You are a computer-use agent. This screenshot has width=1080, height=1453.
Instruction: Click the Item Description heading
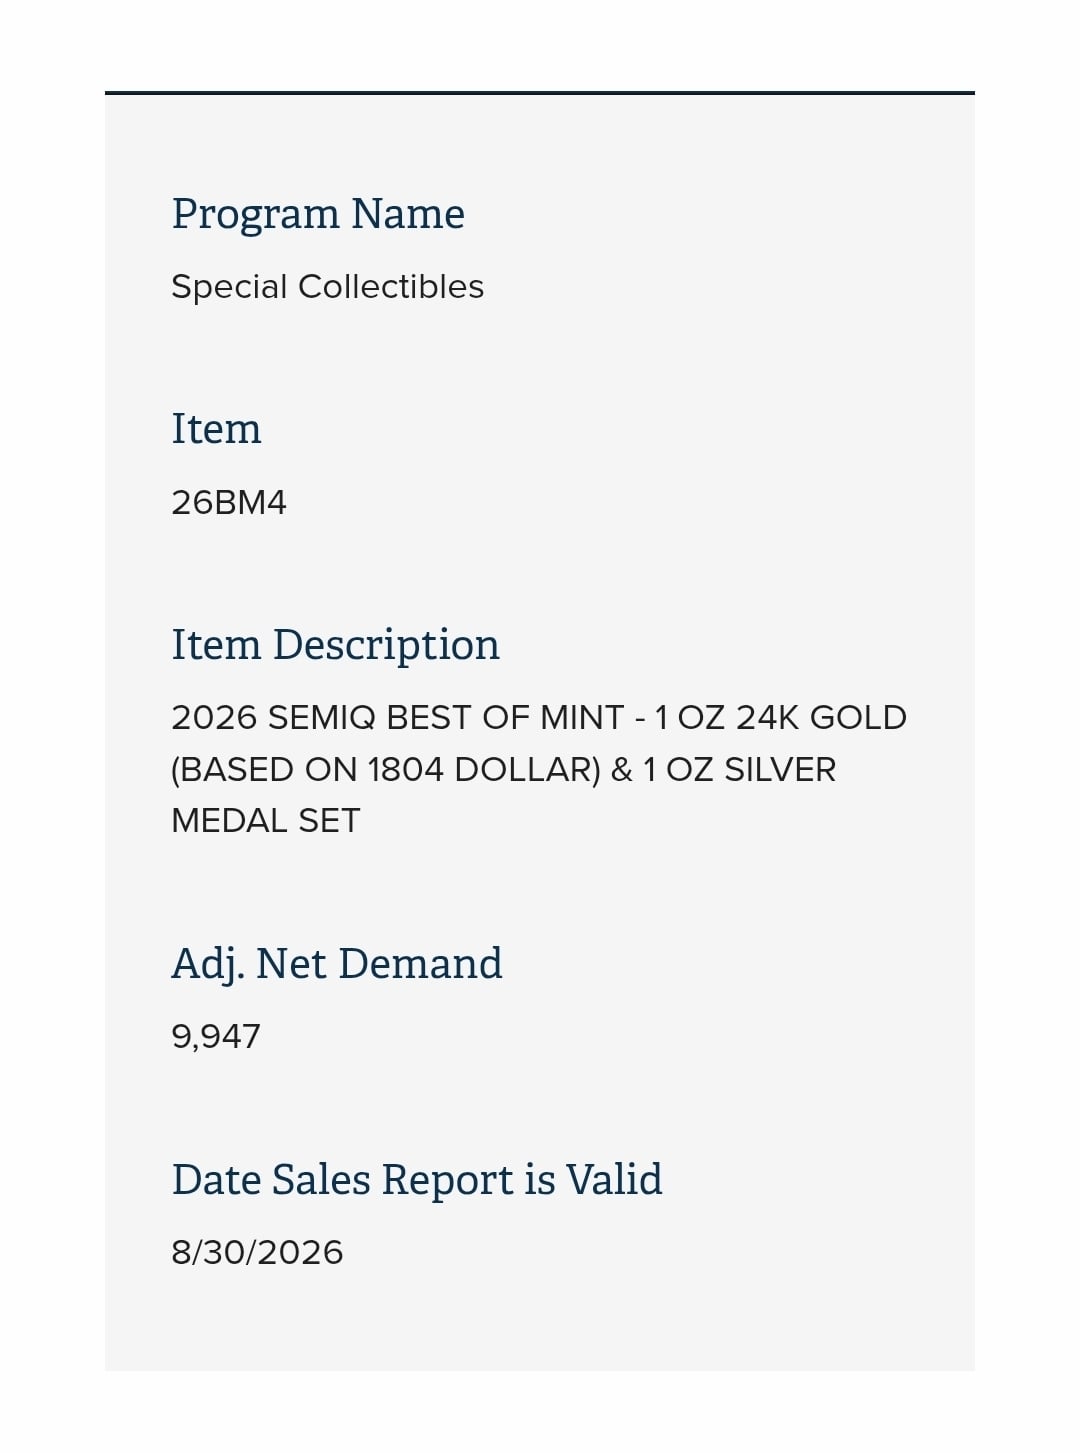point(335,645)
